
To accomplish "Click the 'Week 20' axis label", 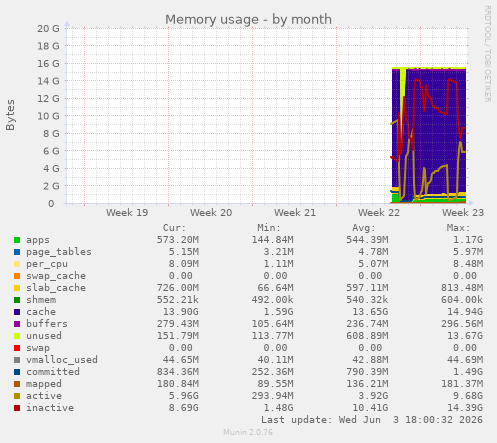I will [x=211, y=213].
